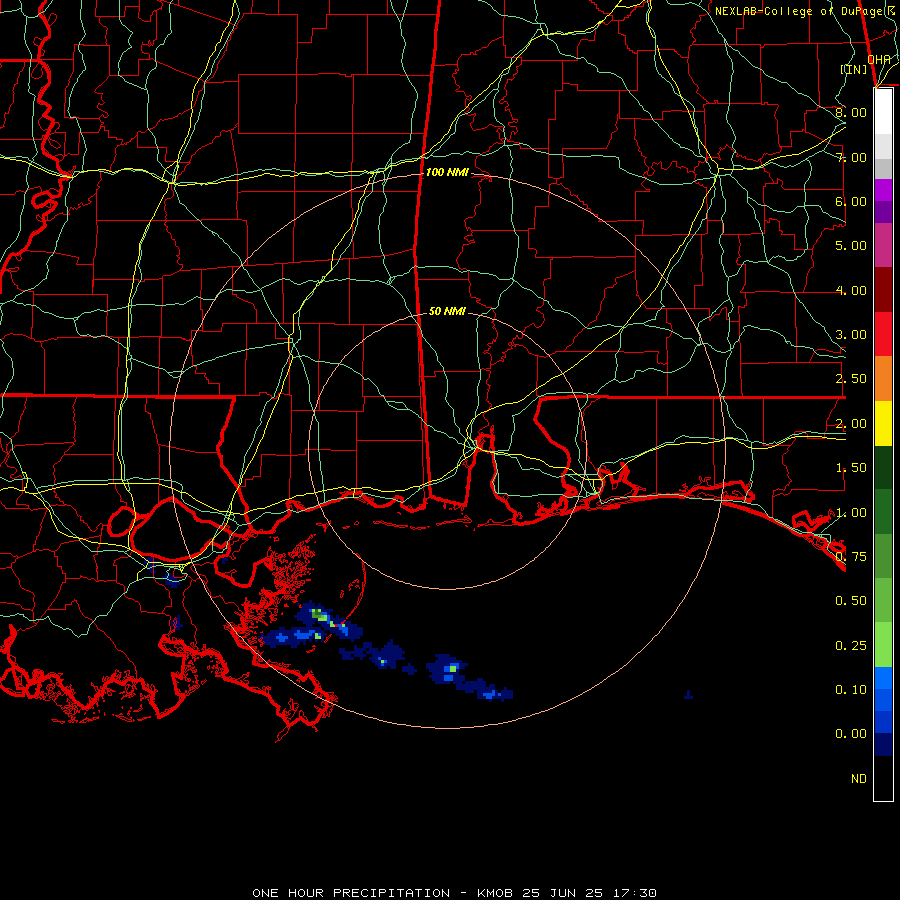Click the 0.10 legend value

(851, 689)
